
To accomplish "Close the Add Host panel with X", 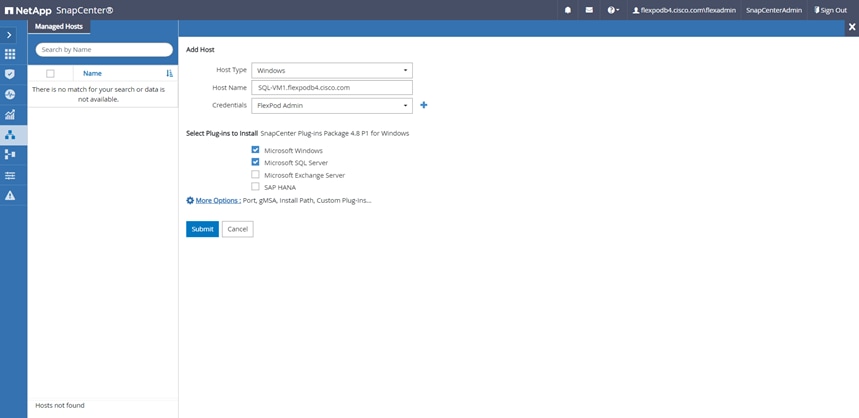I will click(x=852, y=27).
